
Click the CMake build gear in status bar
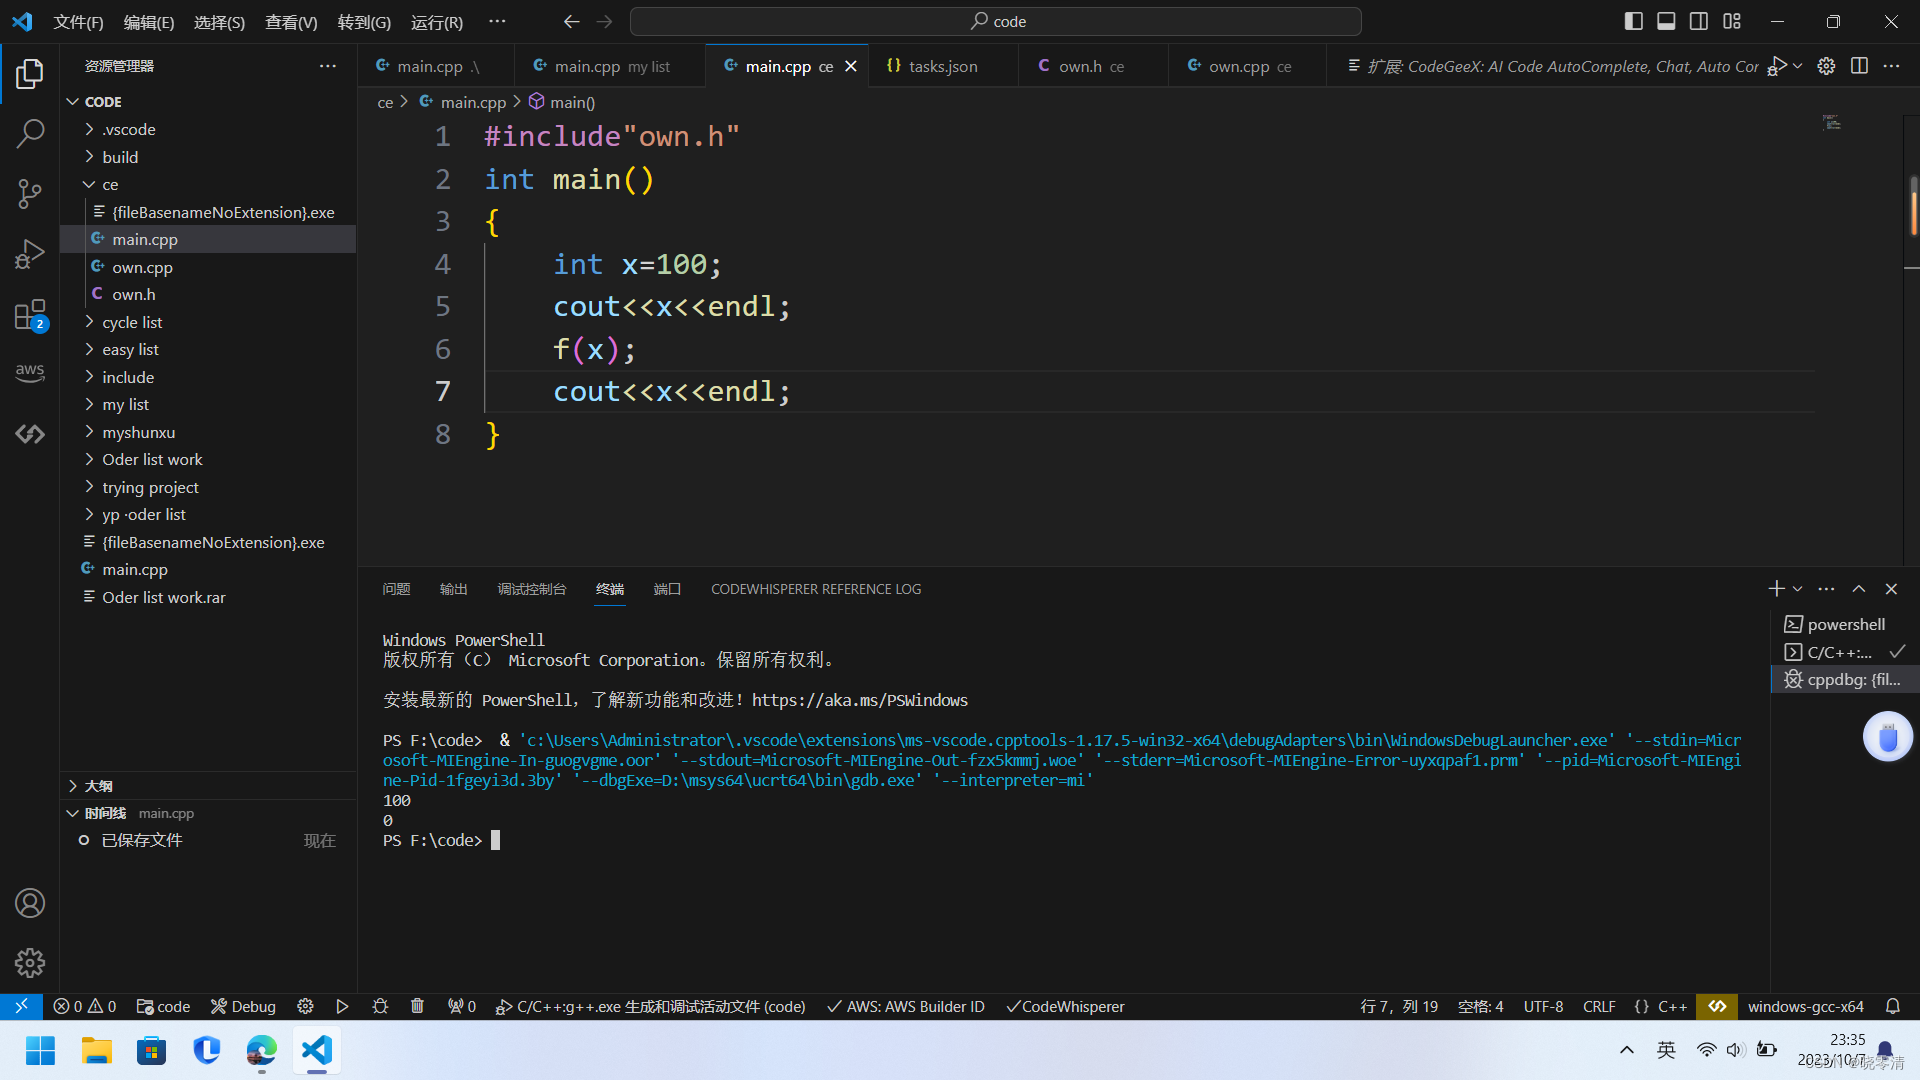(x=305, y=1007)
